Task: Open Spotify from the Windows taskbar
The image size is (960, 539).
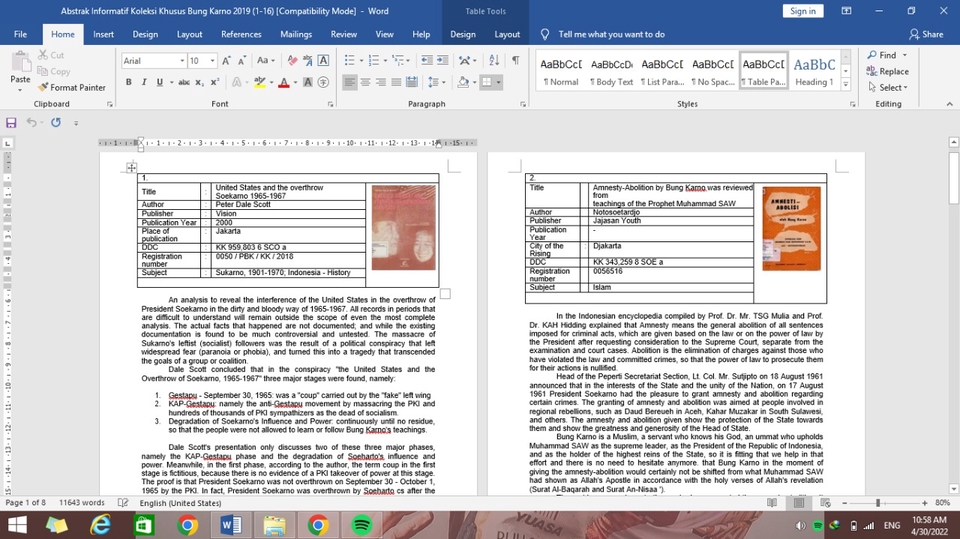Action: (x=362, y=524)
